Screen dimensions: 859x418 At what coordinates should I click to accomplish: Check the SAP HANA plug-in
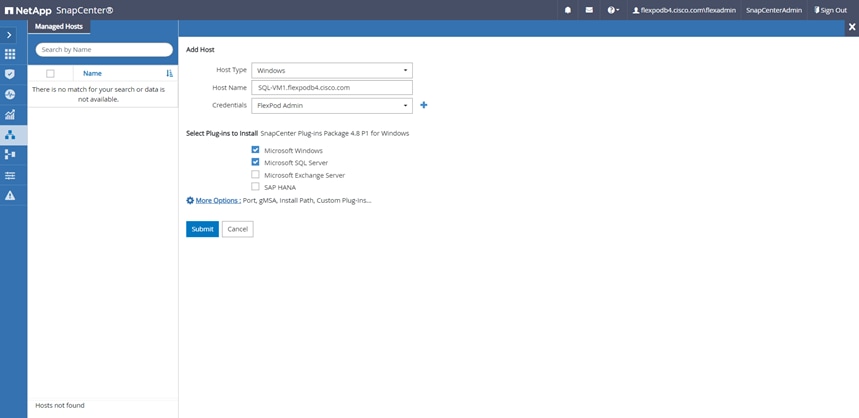[x=255, y=187]
